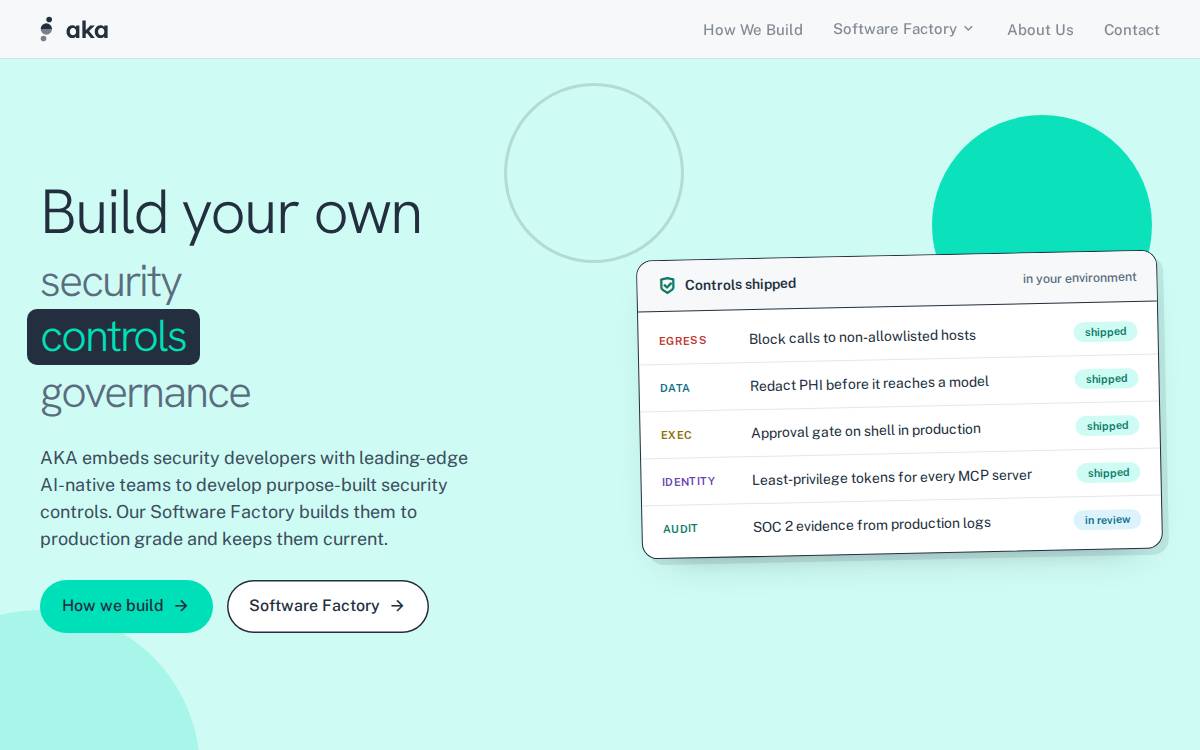The image size is (1200, 750).
Task: Select the DATA tag
Action: coord(675,388)
